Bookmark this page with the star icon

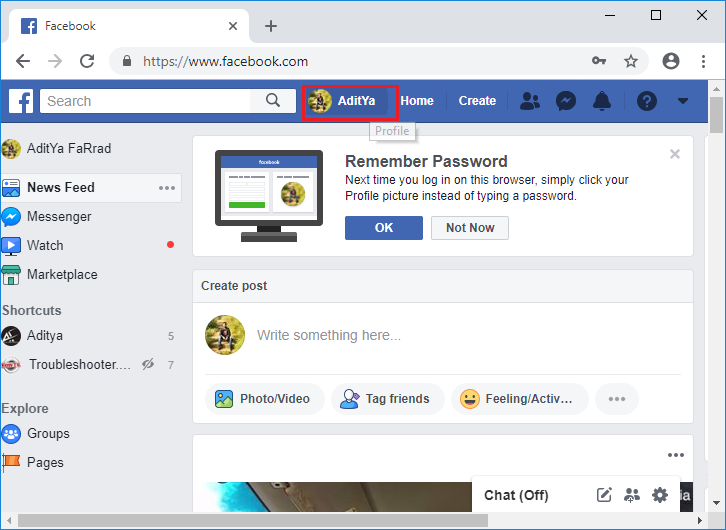631,61
